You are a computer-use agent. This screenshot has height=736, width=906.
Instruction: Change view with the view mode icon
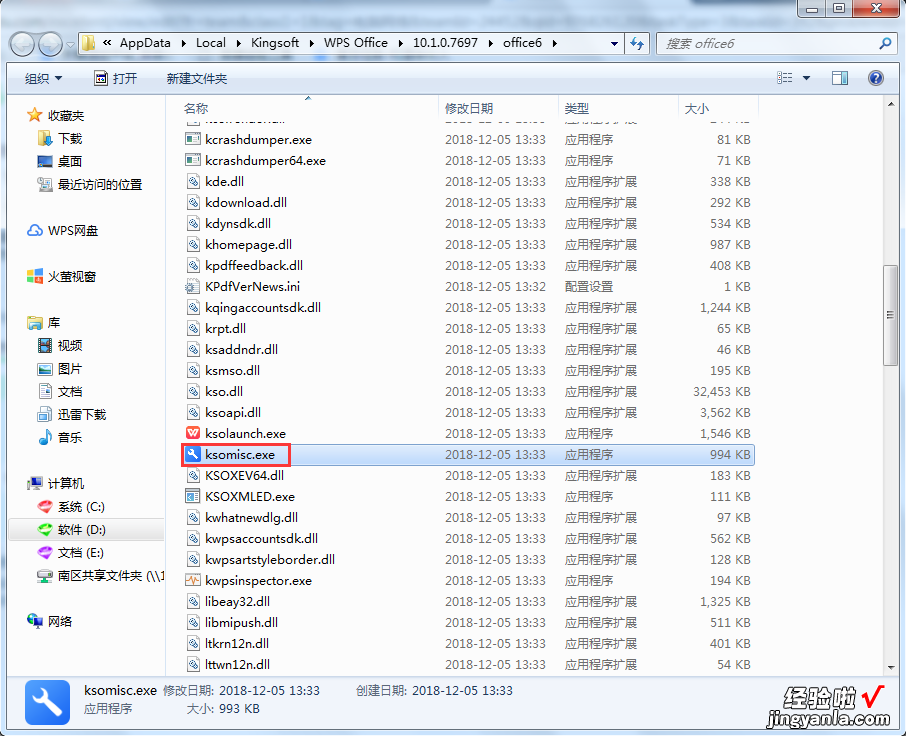785,77
